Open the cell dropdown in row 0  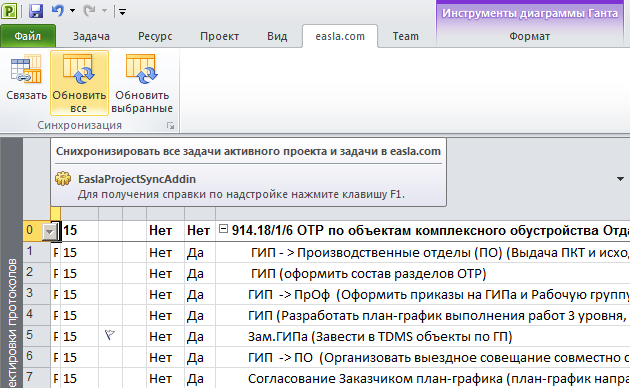pos(50,232)
